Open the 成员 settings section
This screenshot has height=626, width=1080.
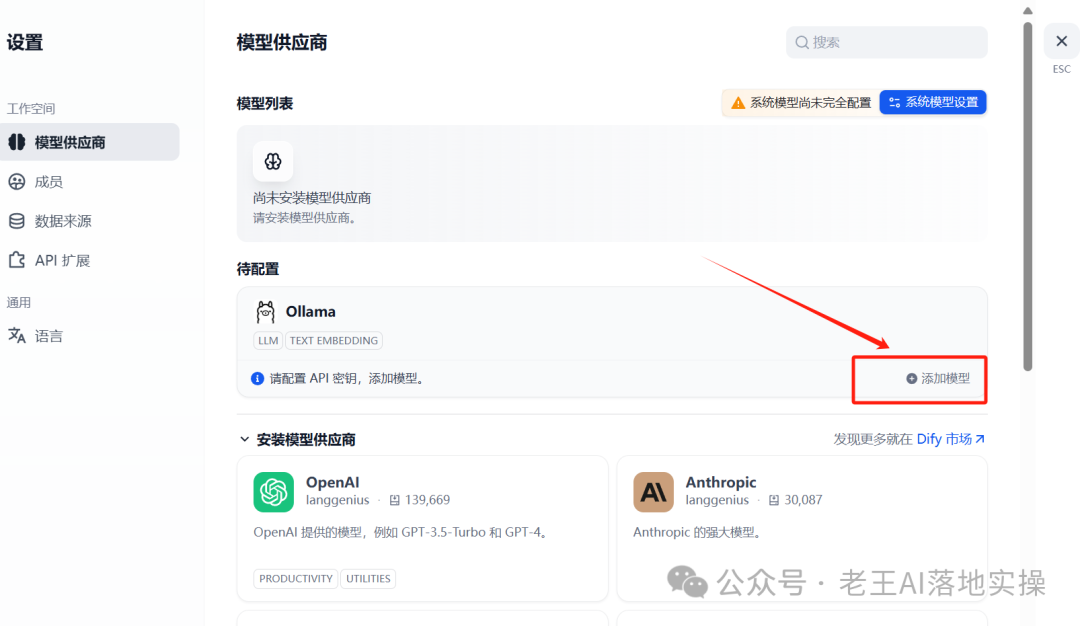[x=50, y=181]
